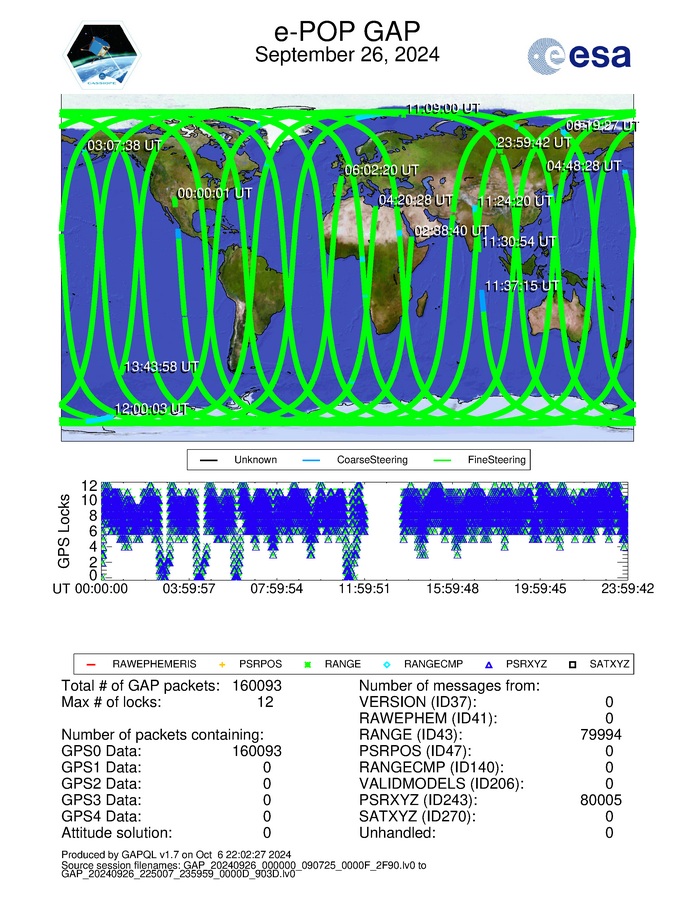Click the 12:00:03 UT track label
Viewport: 695px width, 899px height.
click(x=151, y=409)
